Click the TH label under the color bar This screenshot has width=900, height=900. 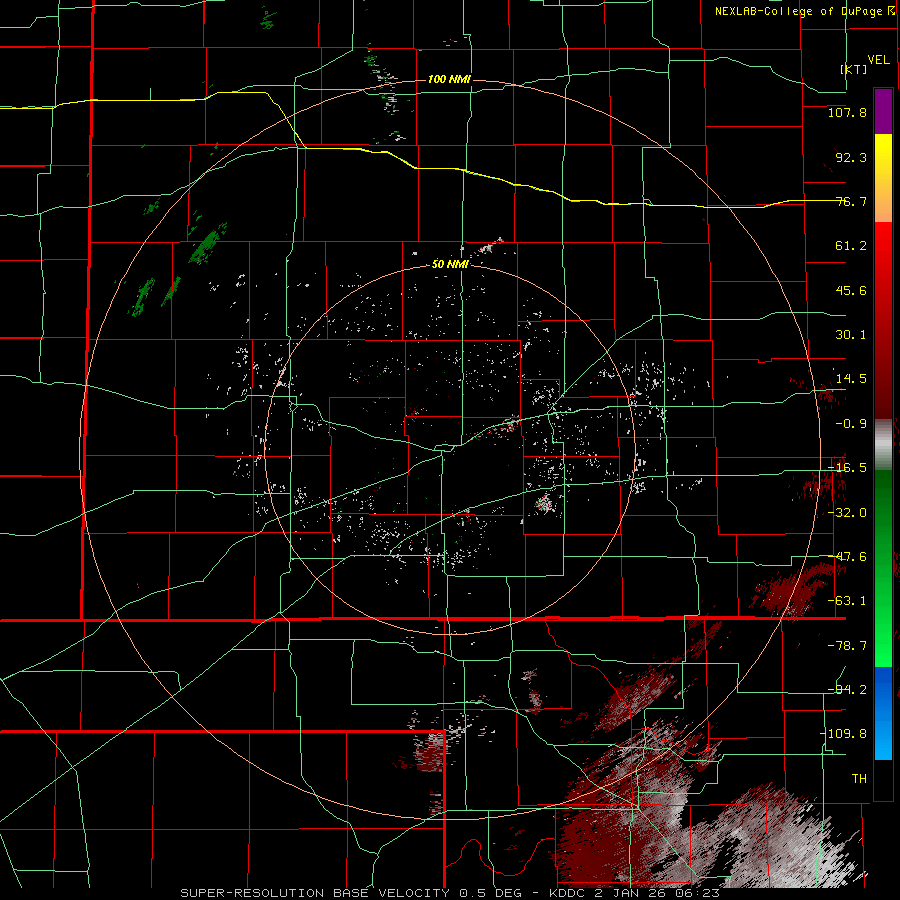point(859,779)
